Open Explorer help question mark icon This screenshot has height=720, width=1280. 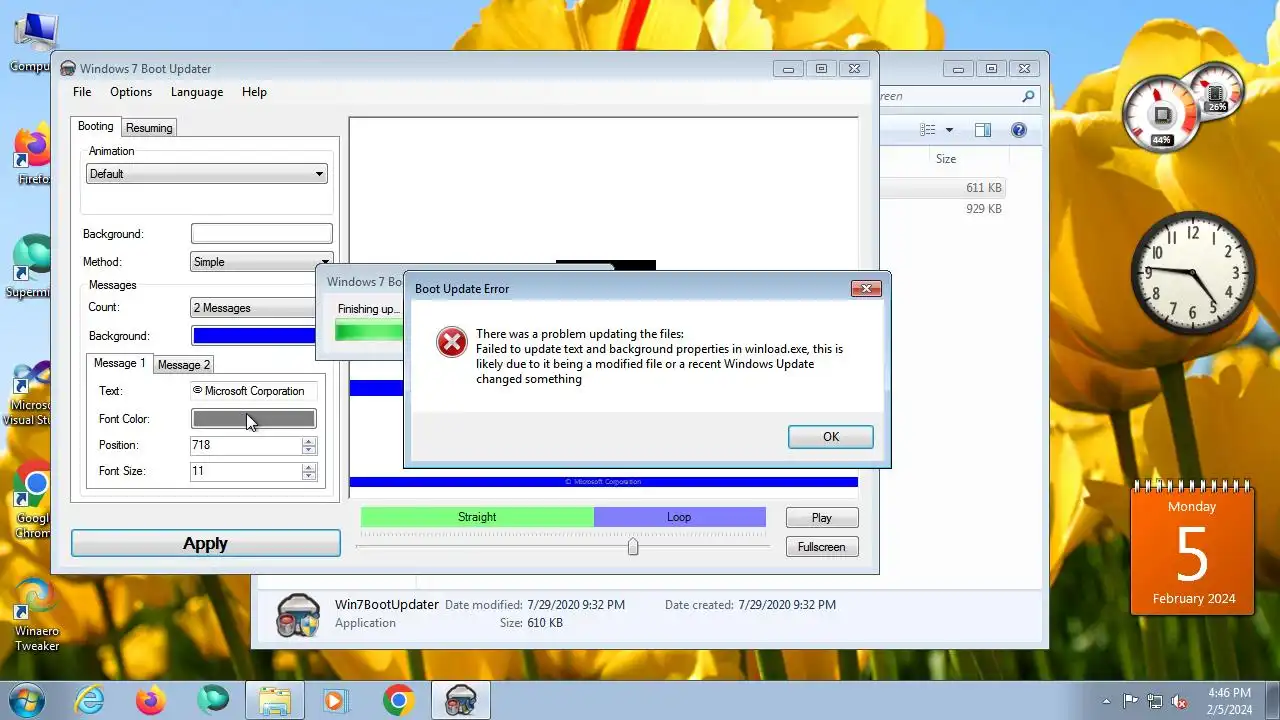coord(1019,130)
